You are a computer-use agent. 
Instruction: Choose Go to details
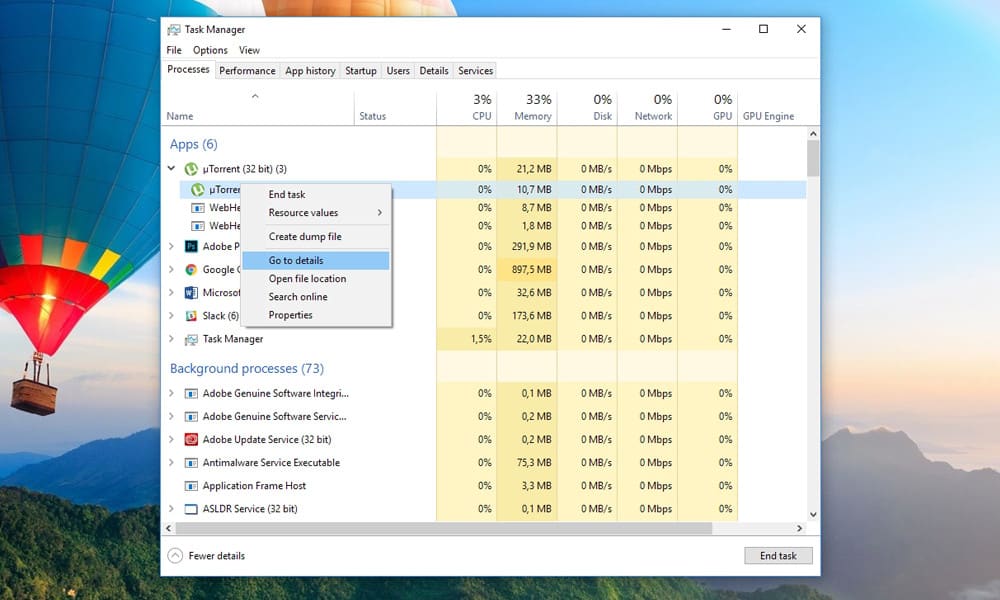click(x=316, y=260)
